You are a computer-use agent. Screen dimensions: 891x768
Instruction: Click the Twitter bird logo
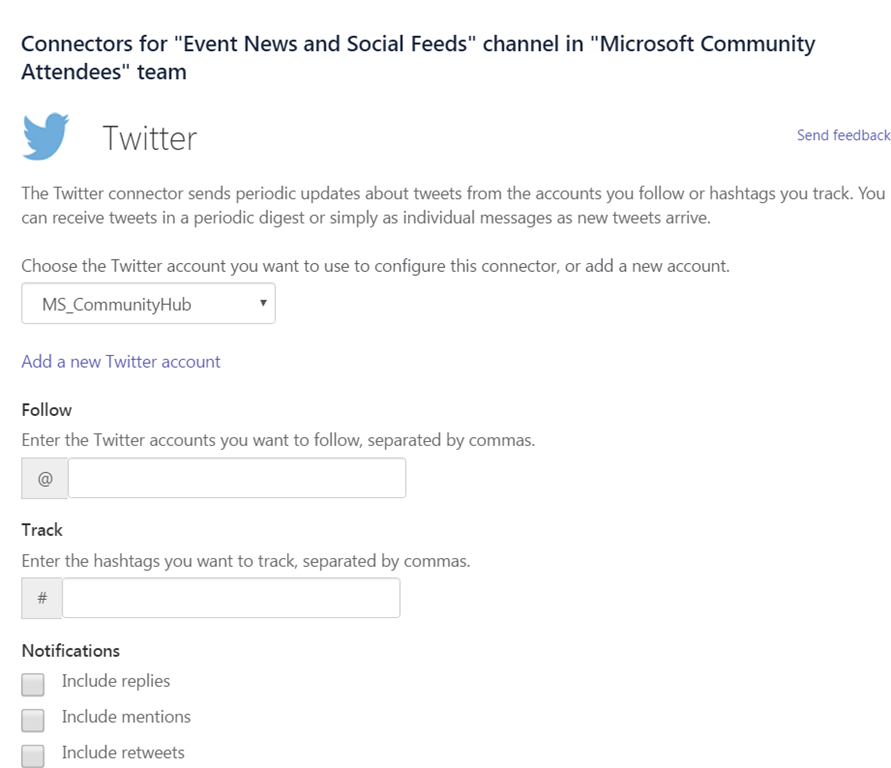pyautogui.click(x=46, y=137)
